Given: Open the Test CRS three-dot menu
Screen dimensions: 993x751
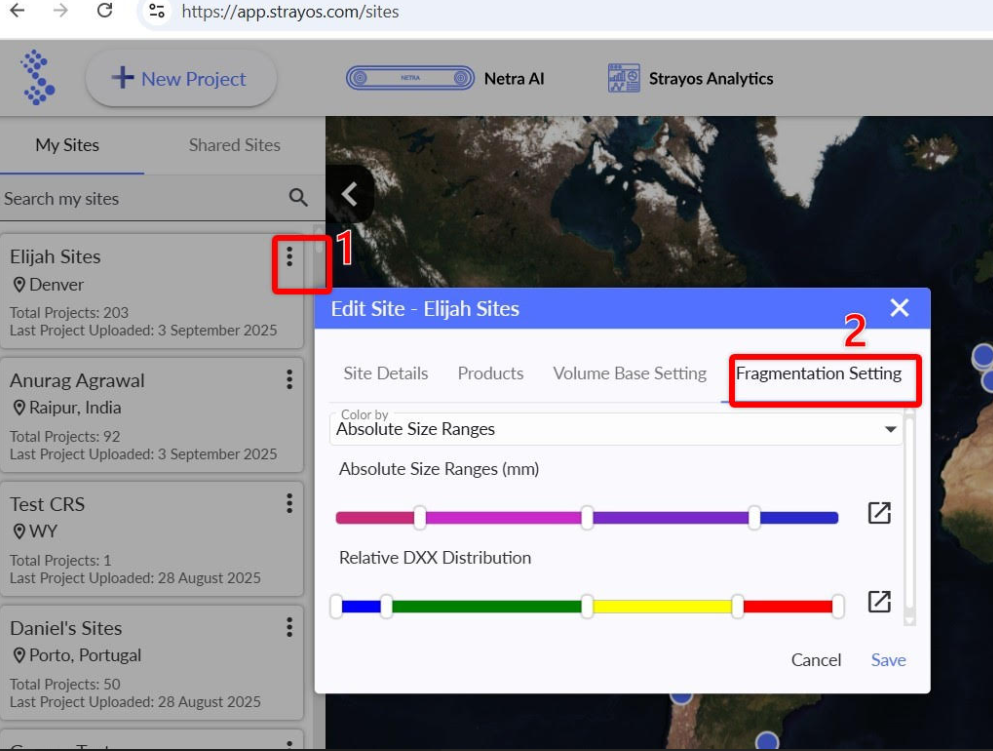Looking at the screenshot, I should coord(289,503).
